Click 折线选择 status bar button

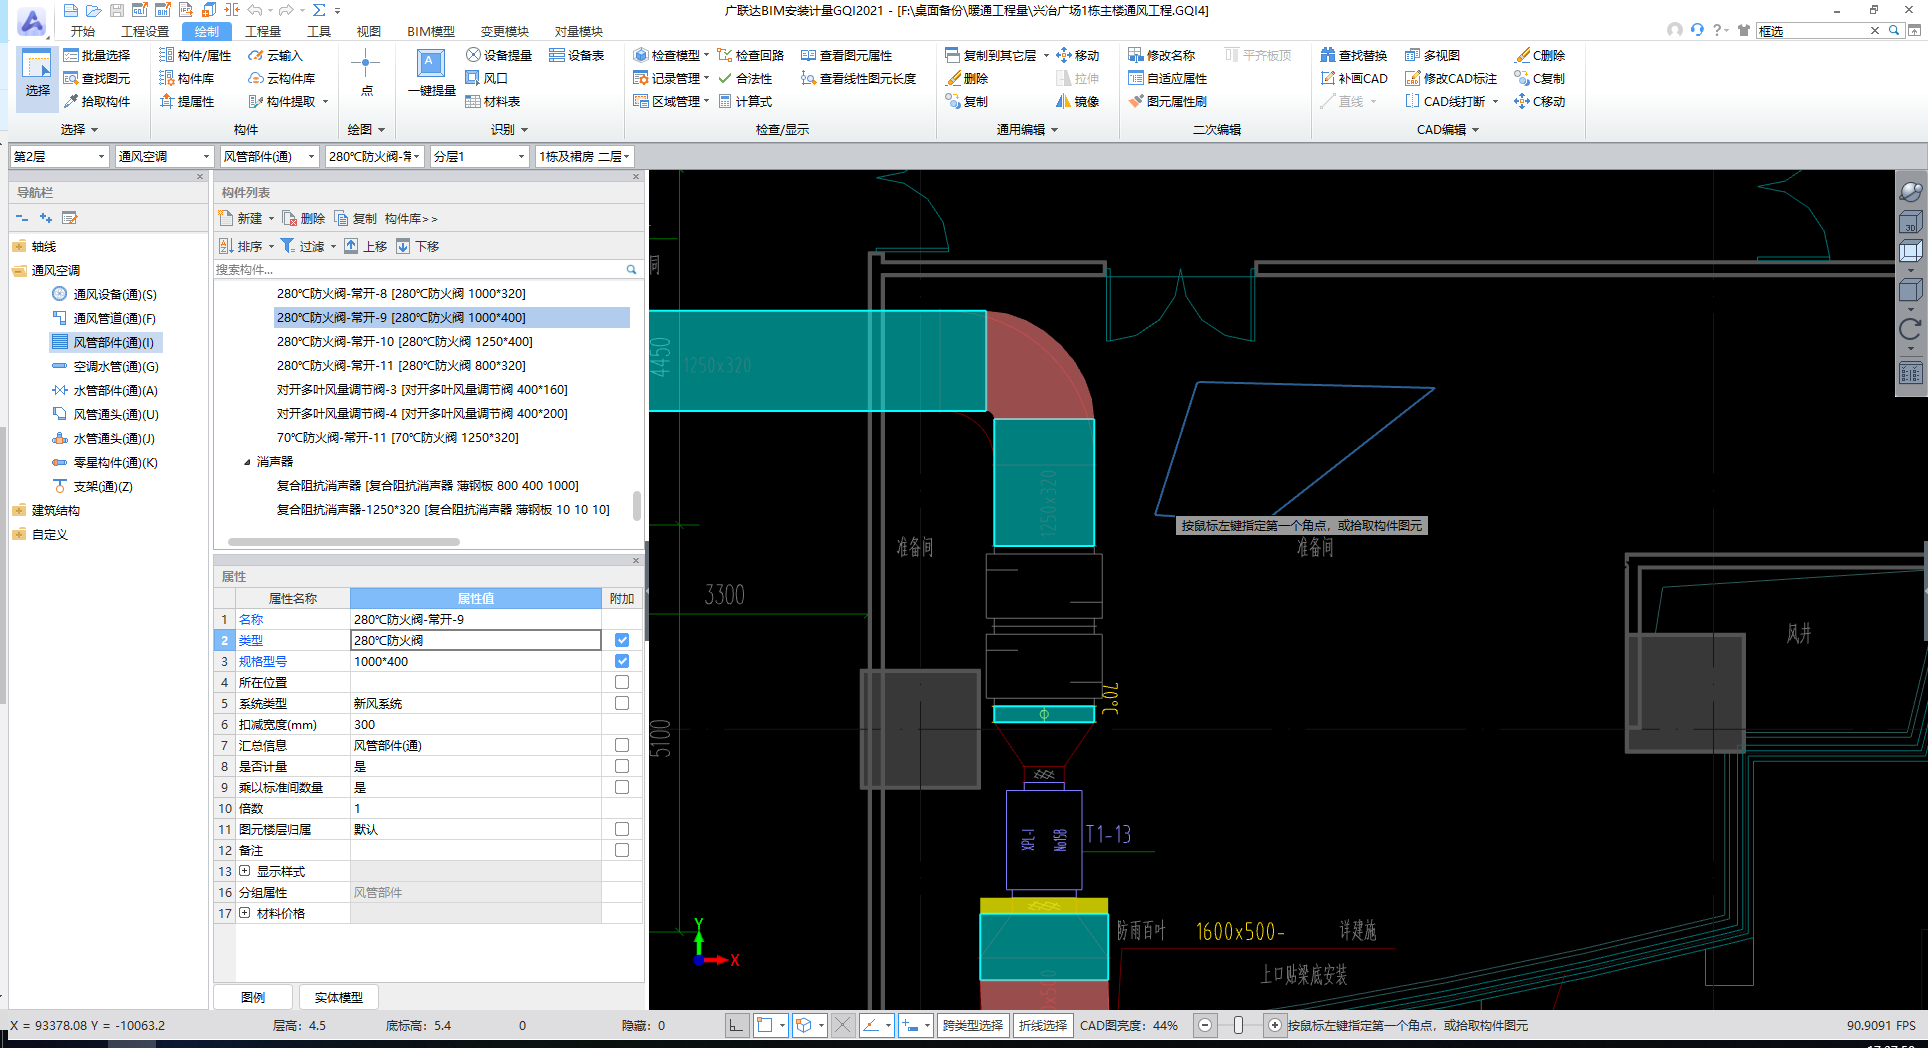(x=1042, y=1025)
